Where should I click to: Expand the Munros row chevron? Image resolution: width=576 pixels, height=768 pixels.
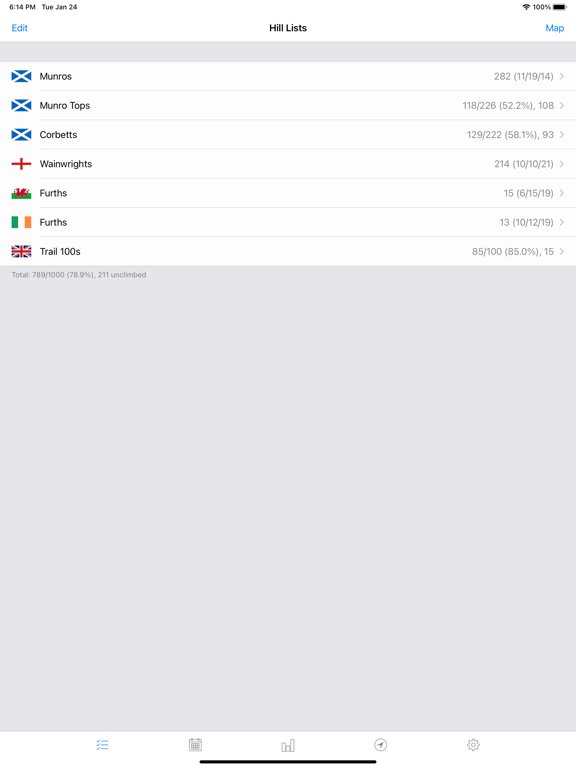(562, 76)
